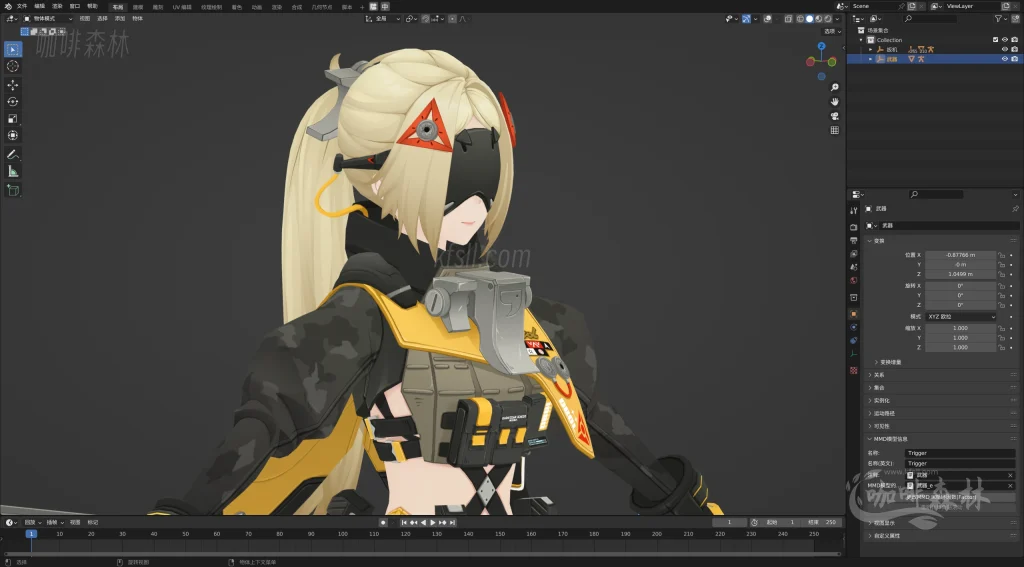1024x567 pixels.
Task: Toggle X-ray mode in viewport header
Action: pos(788,19)
